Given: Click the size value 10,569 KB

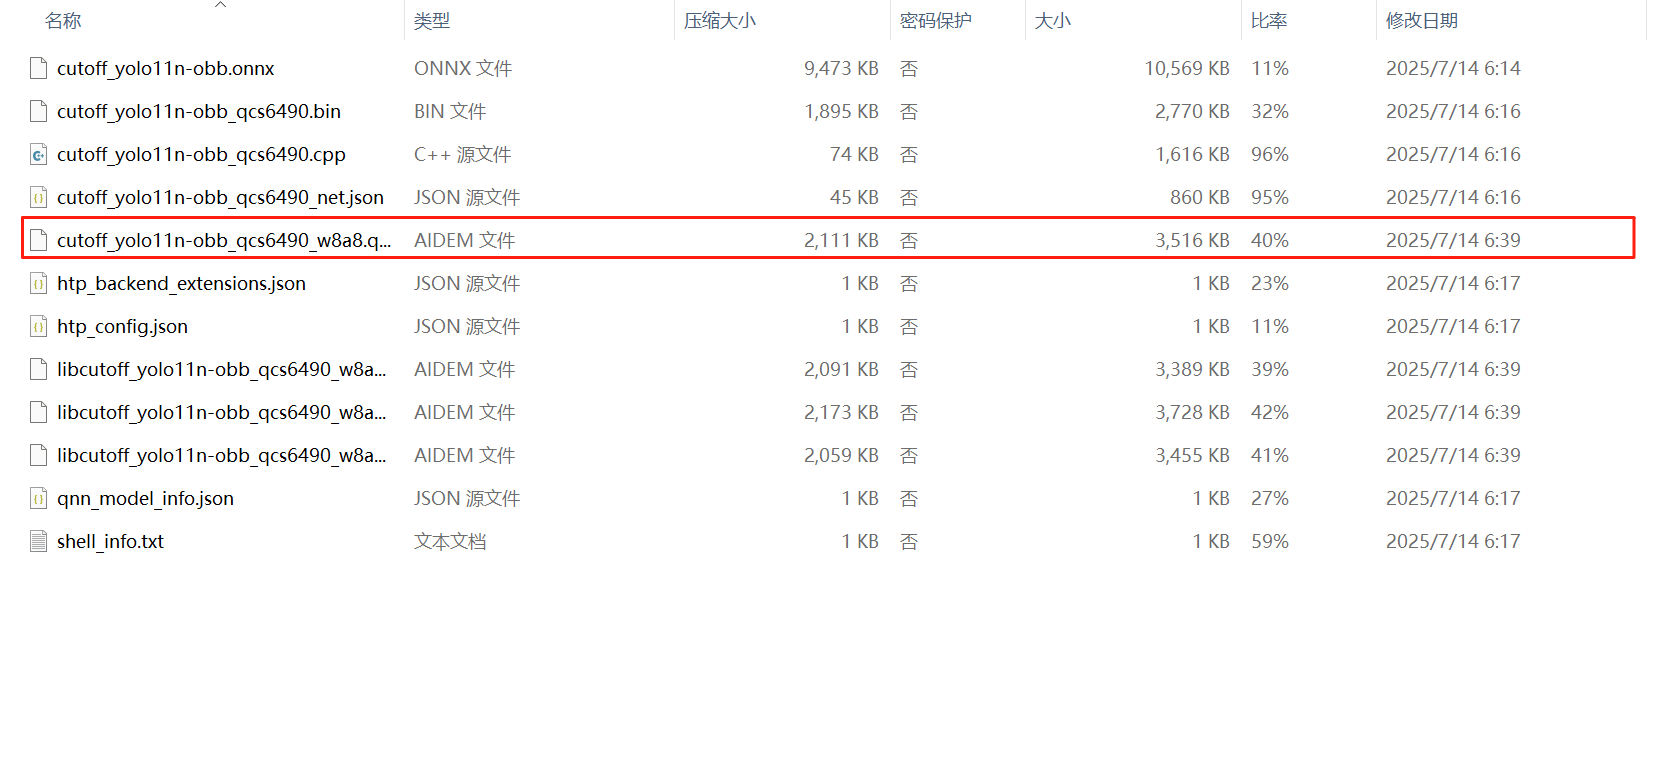Looking at the screenshot, I should tap(1187, 68).
